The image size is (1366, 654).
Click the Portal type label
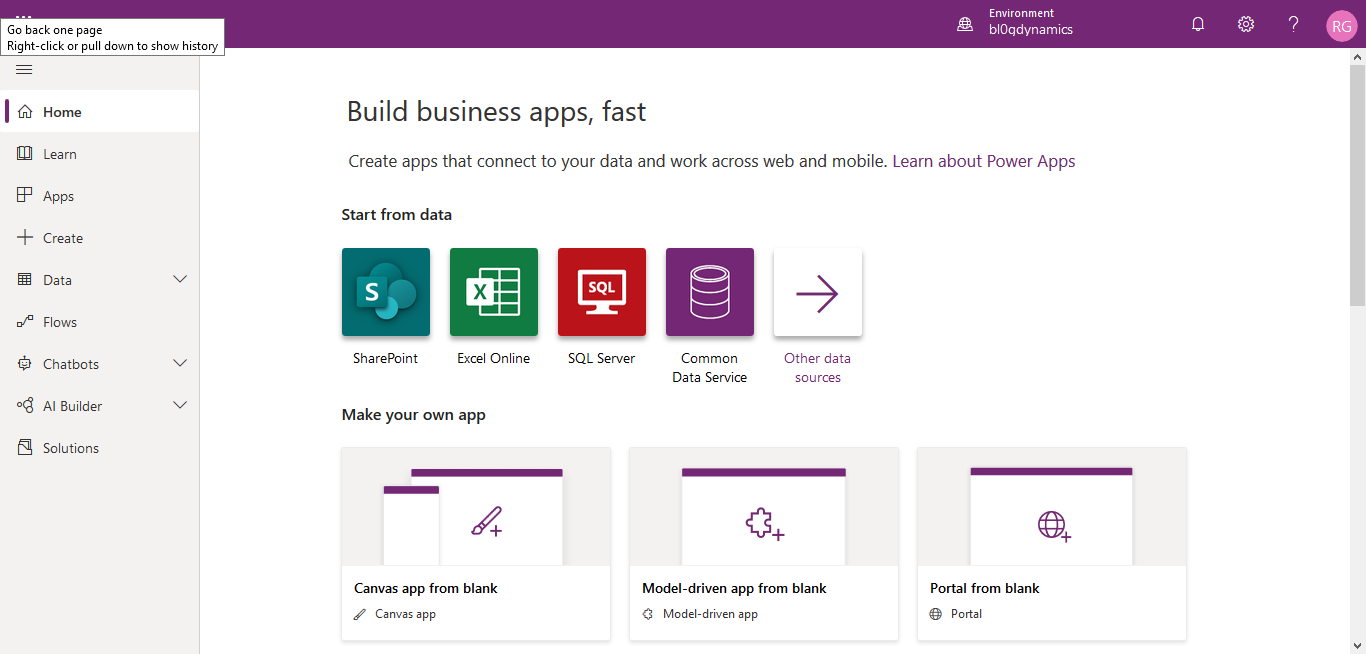point(966,614)
